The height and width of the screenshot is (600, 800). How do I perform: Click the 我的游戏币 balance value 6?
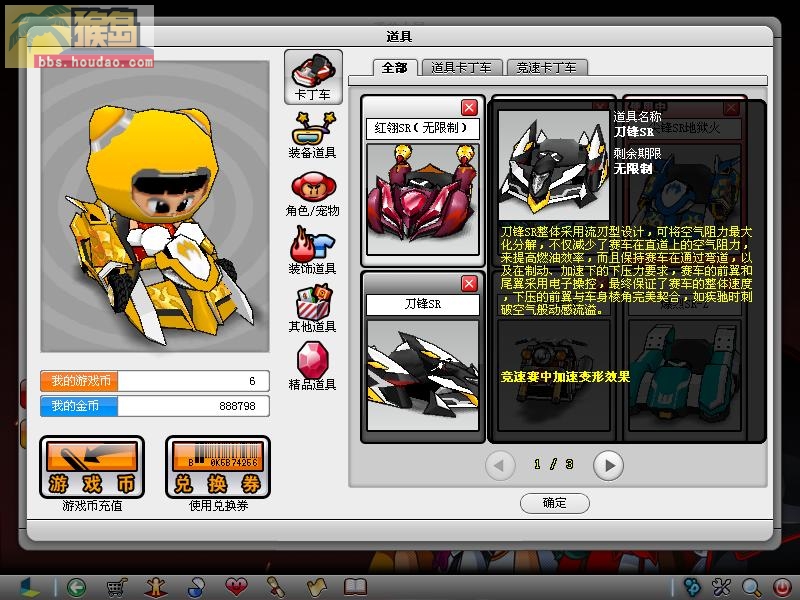tap(252, 381)
